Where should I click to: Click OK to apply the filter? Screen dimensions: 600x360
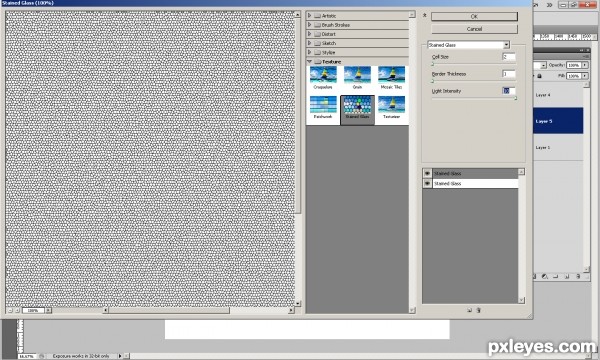click(474, 16)
